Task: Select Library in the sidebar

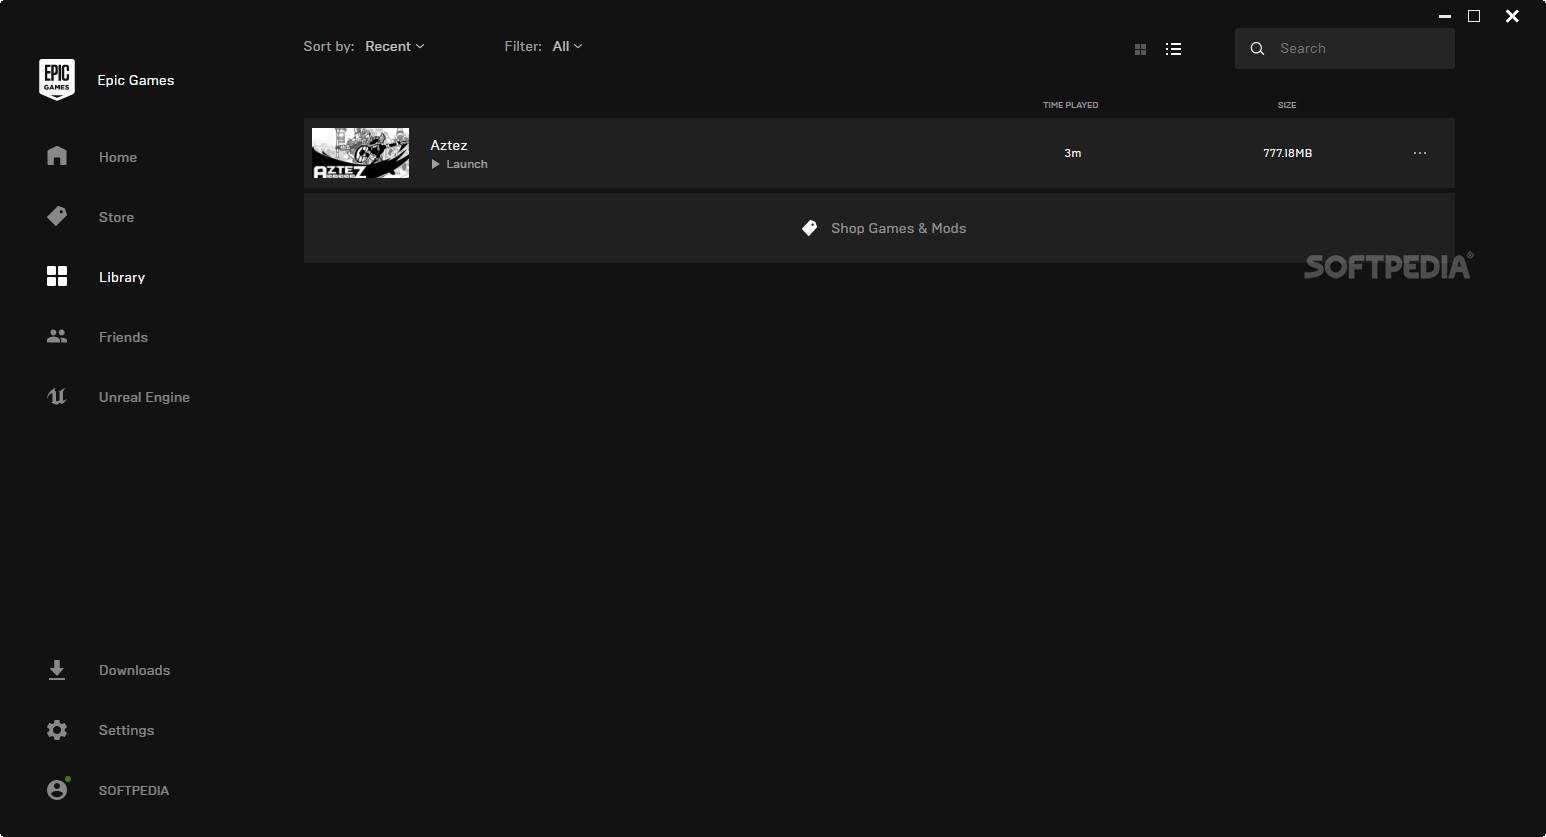Action: click(x=122, y=277)
